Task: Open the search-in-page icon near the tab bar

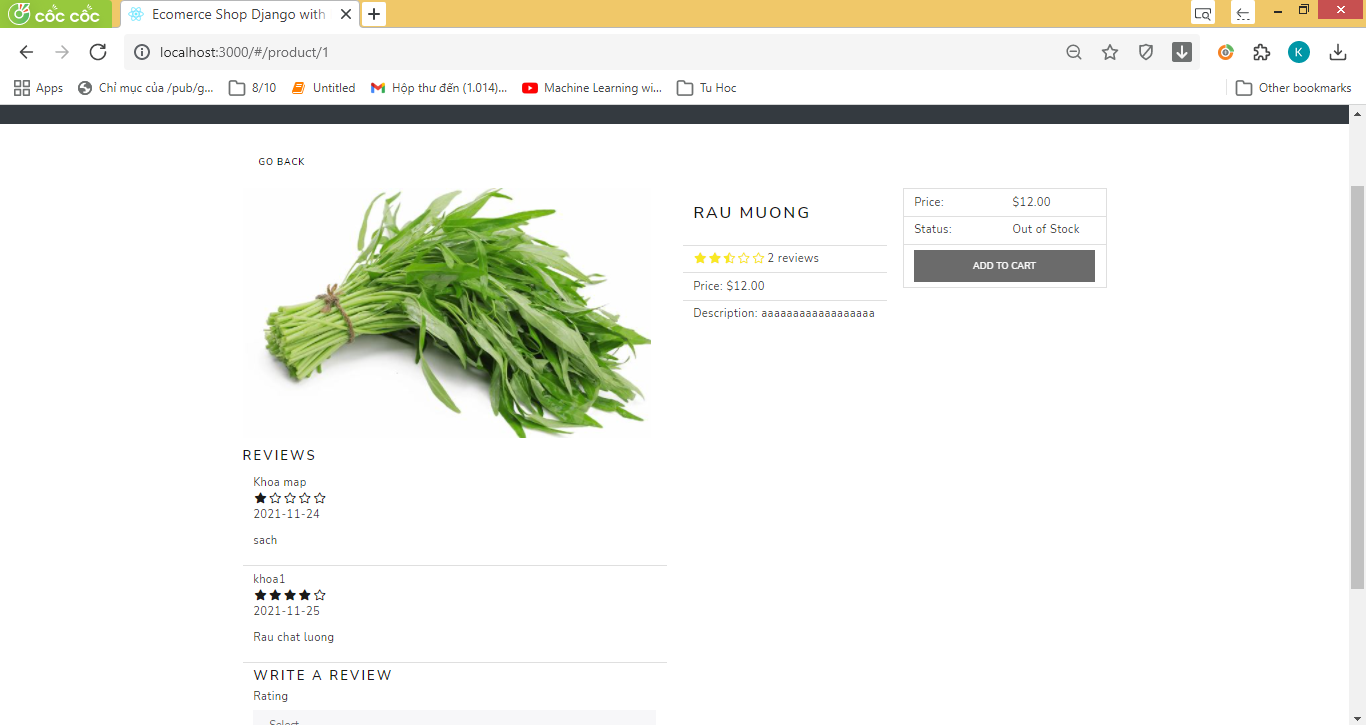Action: coord(1203,14)
